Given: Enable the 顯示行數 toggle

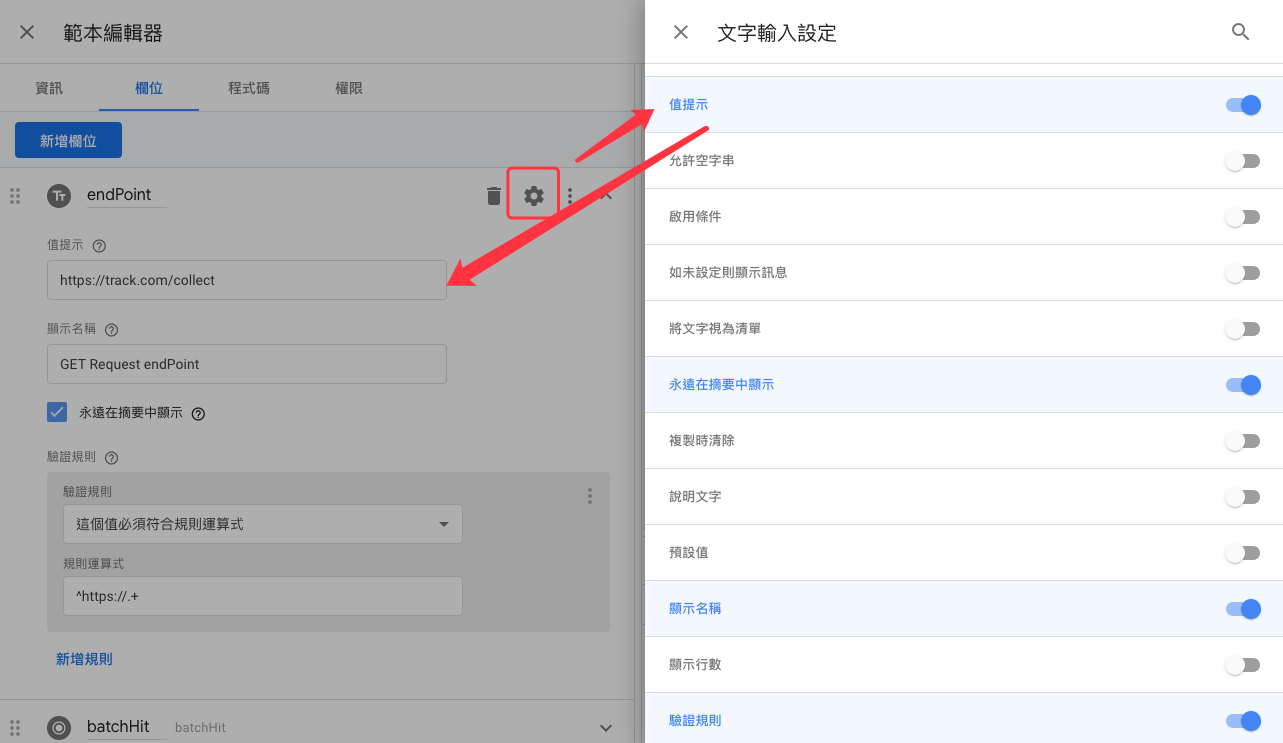Looking at the screenshot, I should [1243, 665].
